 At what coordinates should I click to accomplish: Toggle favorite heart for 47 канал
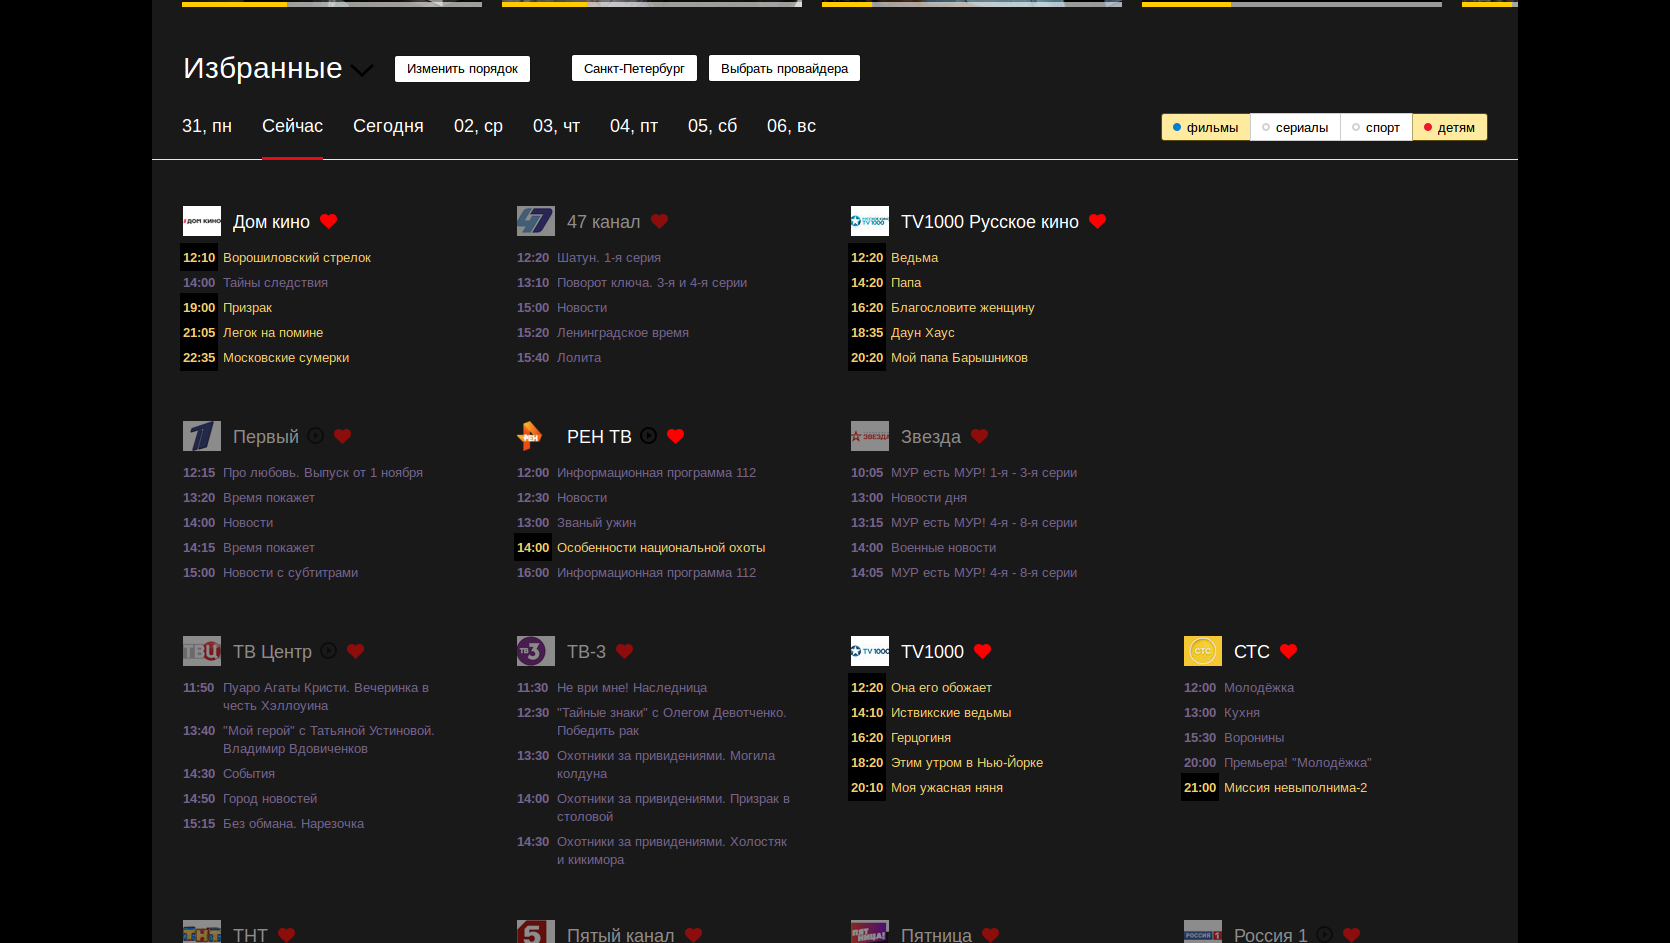659,221
